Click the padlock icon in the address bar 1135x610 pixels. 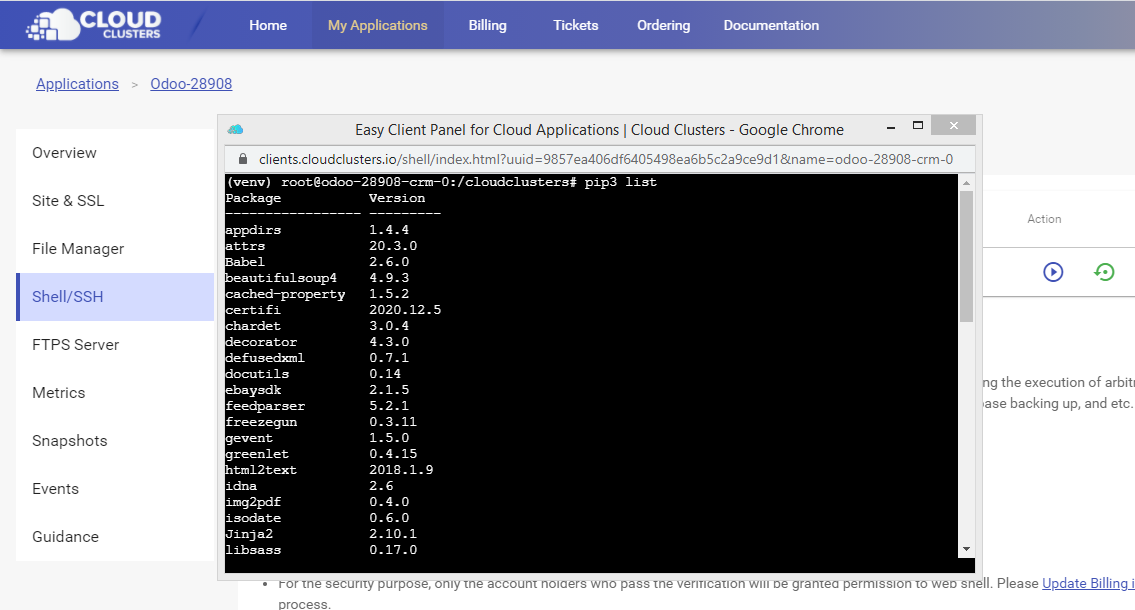pyautogui.click(x=242, y=158)
